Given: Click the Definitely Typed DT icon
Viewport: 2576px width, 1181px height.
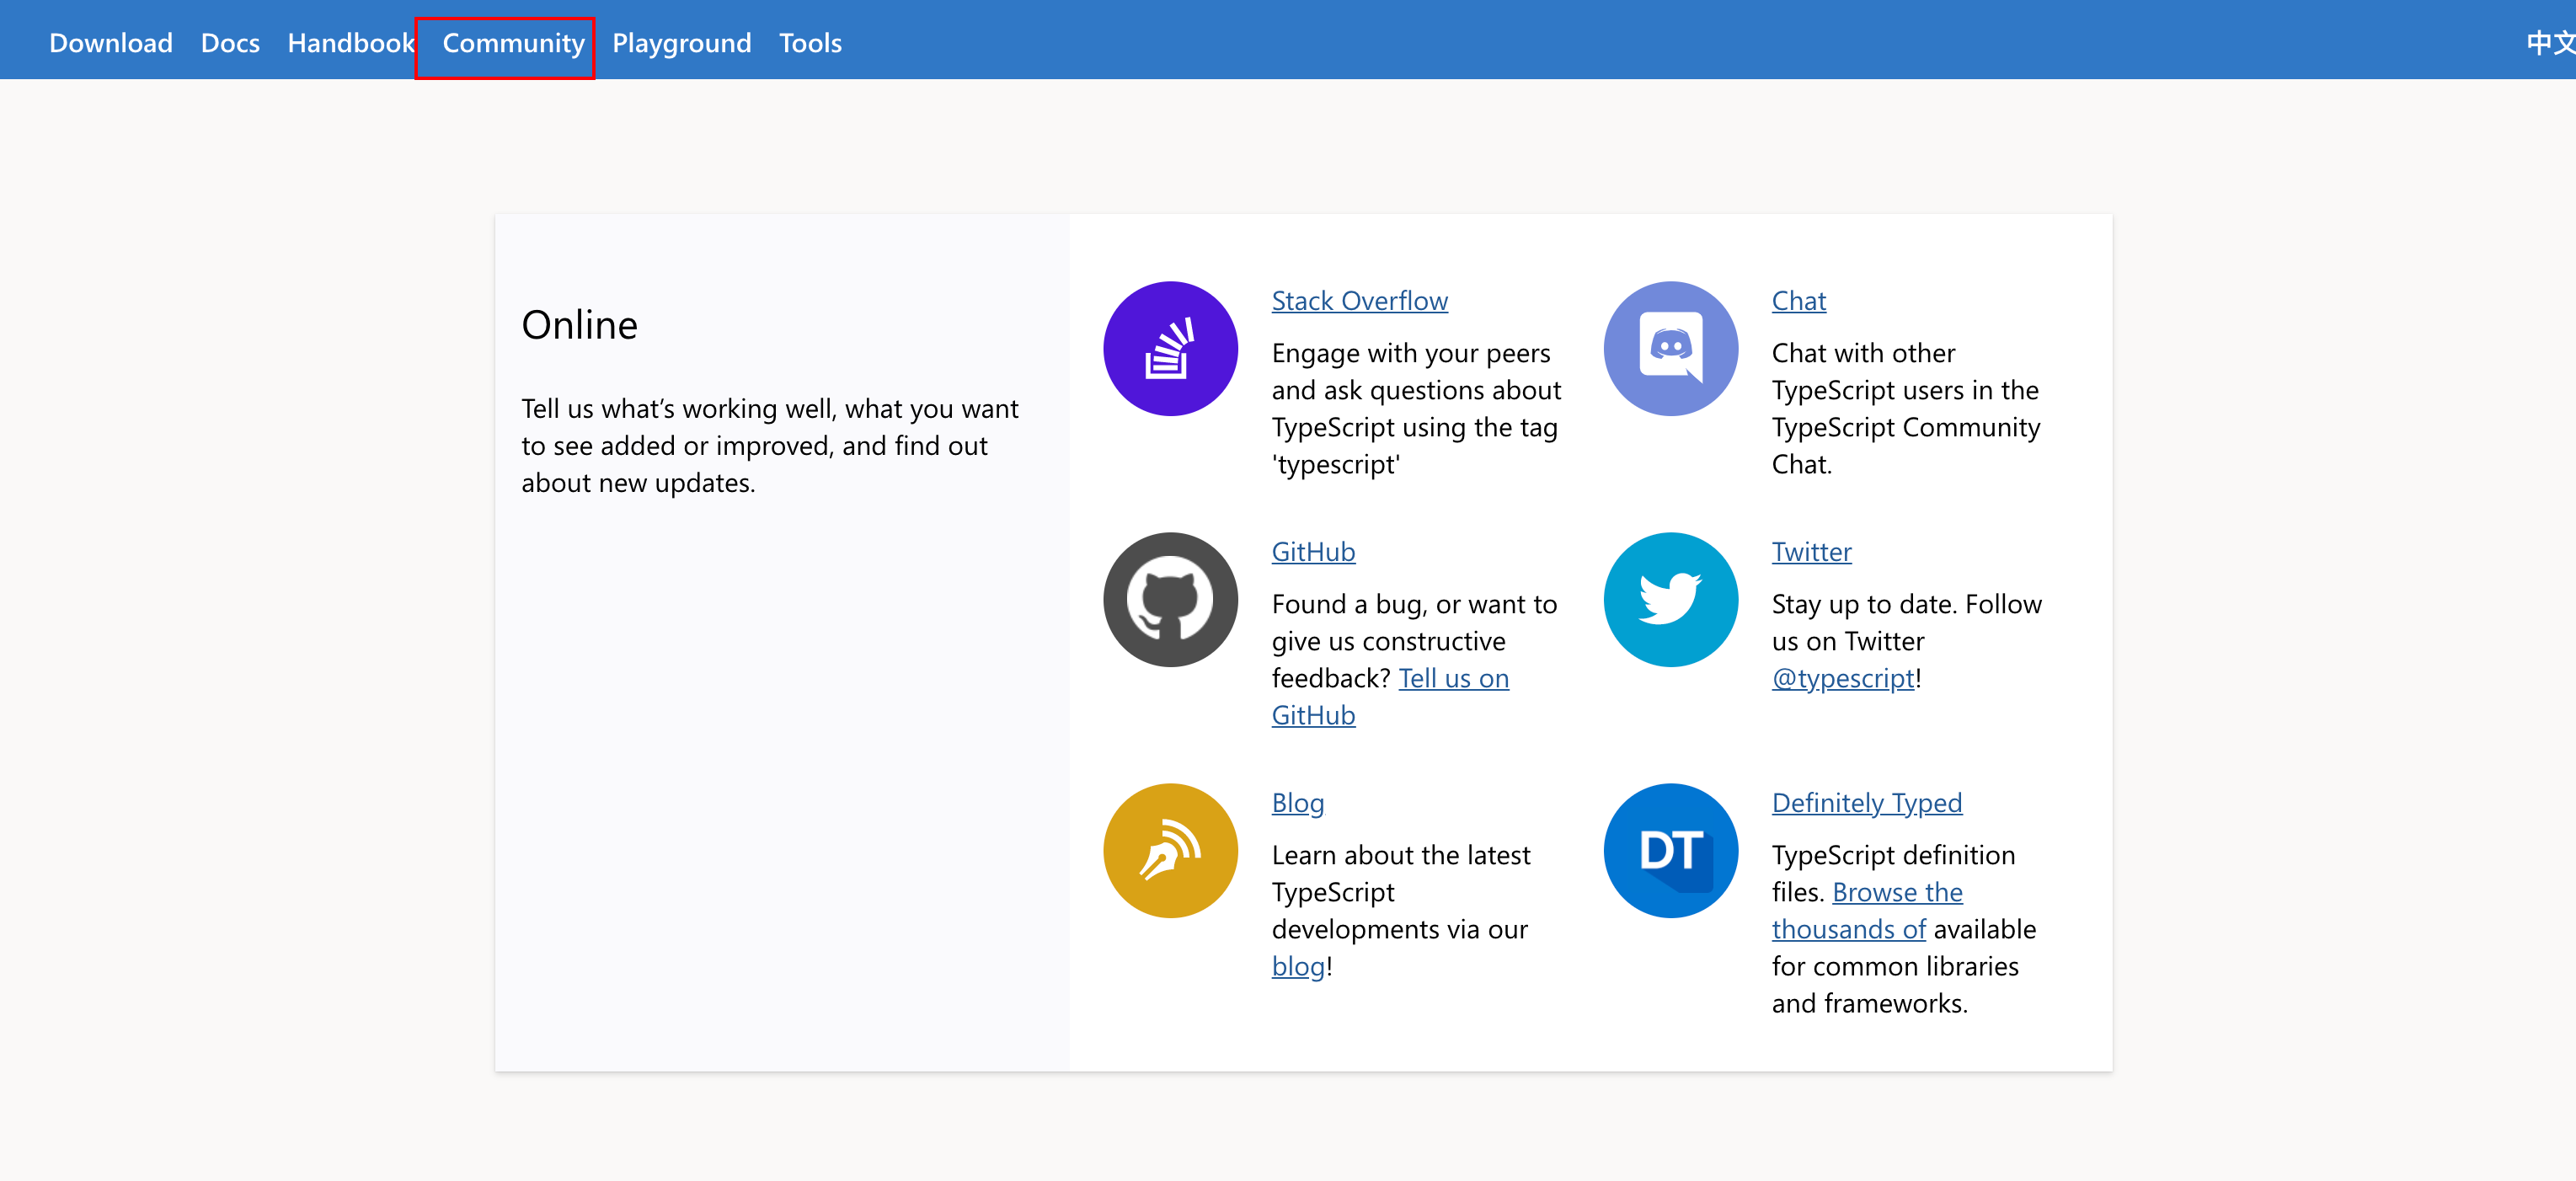Looking at the screenshot, I should point(1670,851).
